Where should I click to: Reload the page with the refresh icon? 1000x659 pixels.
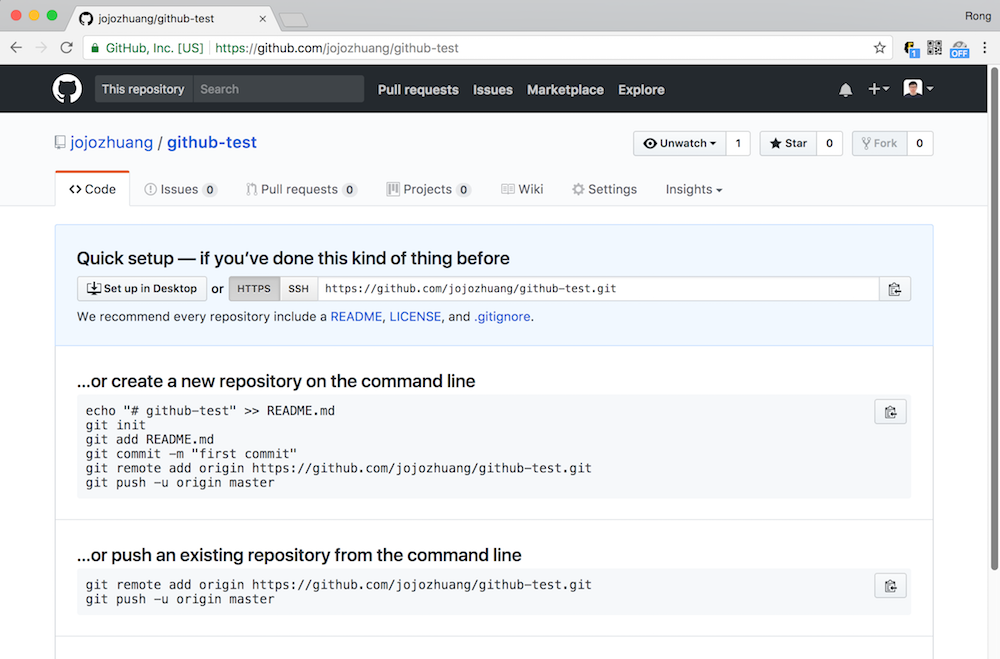(x=66, y=47)
